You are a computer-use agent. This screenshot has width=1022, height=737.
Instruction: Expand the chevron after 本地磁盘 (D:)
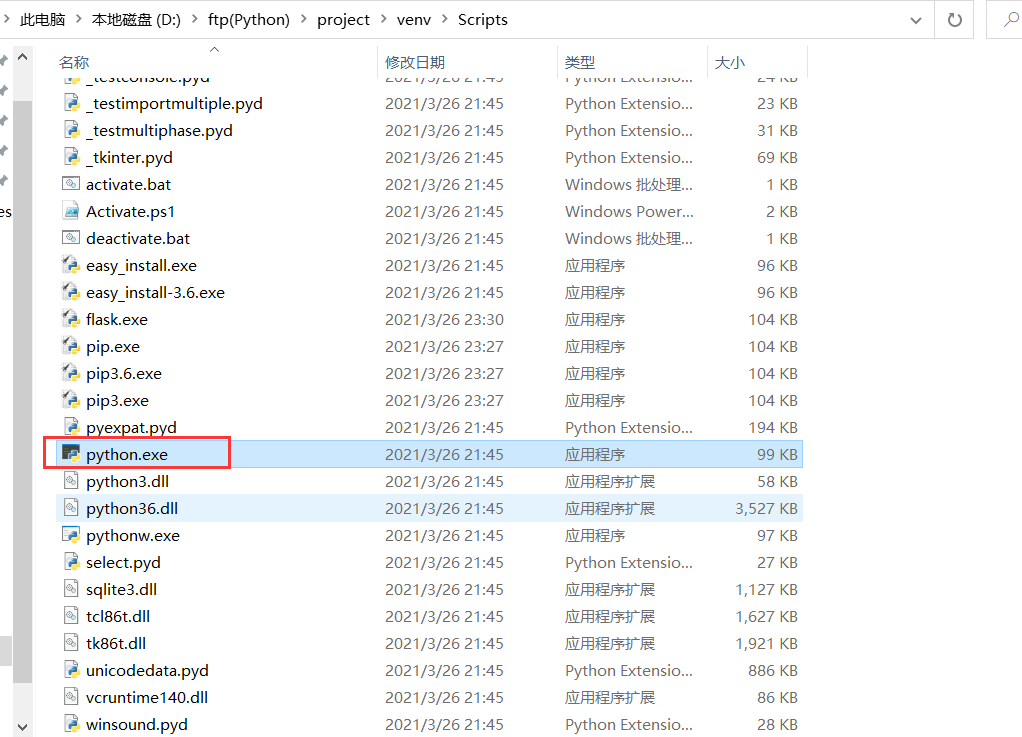coord(194,20)
